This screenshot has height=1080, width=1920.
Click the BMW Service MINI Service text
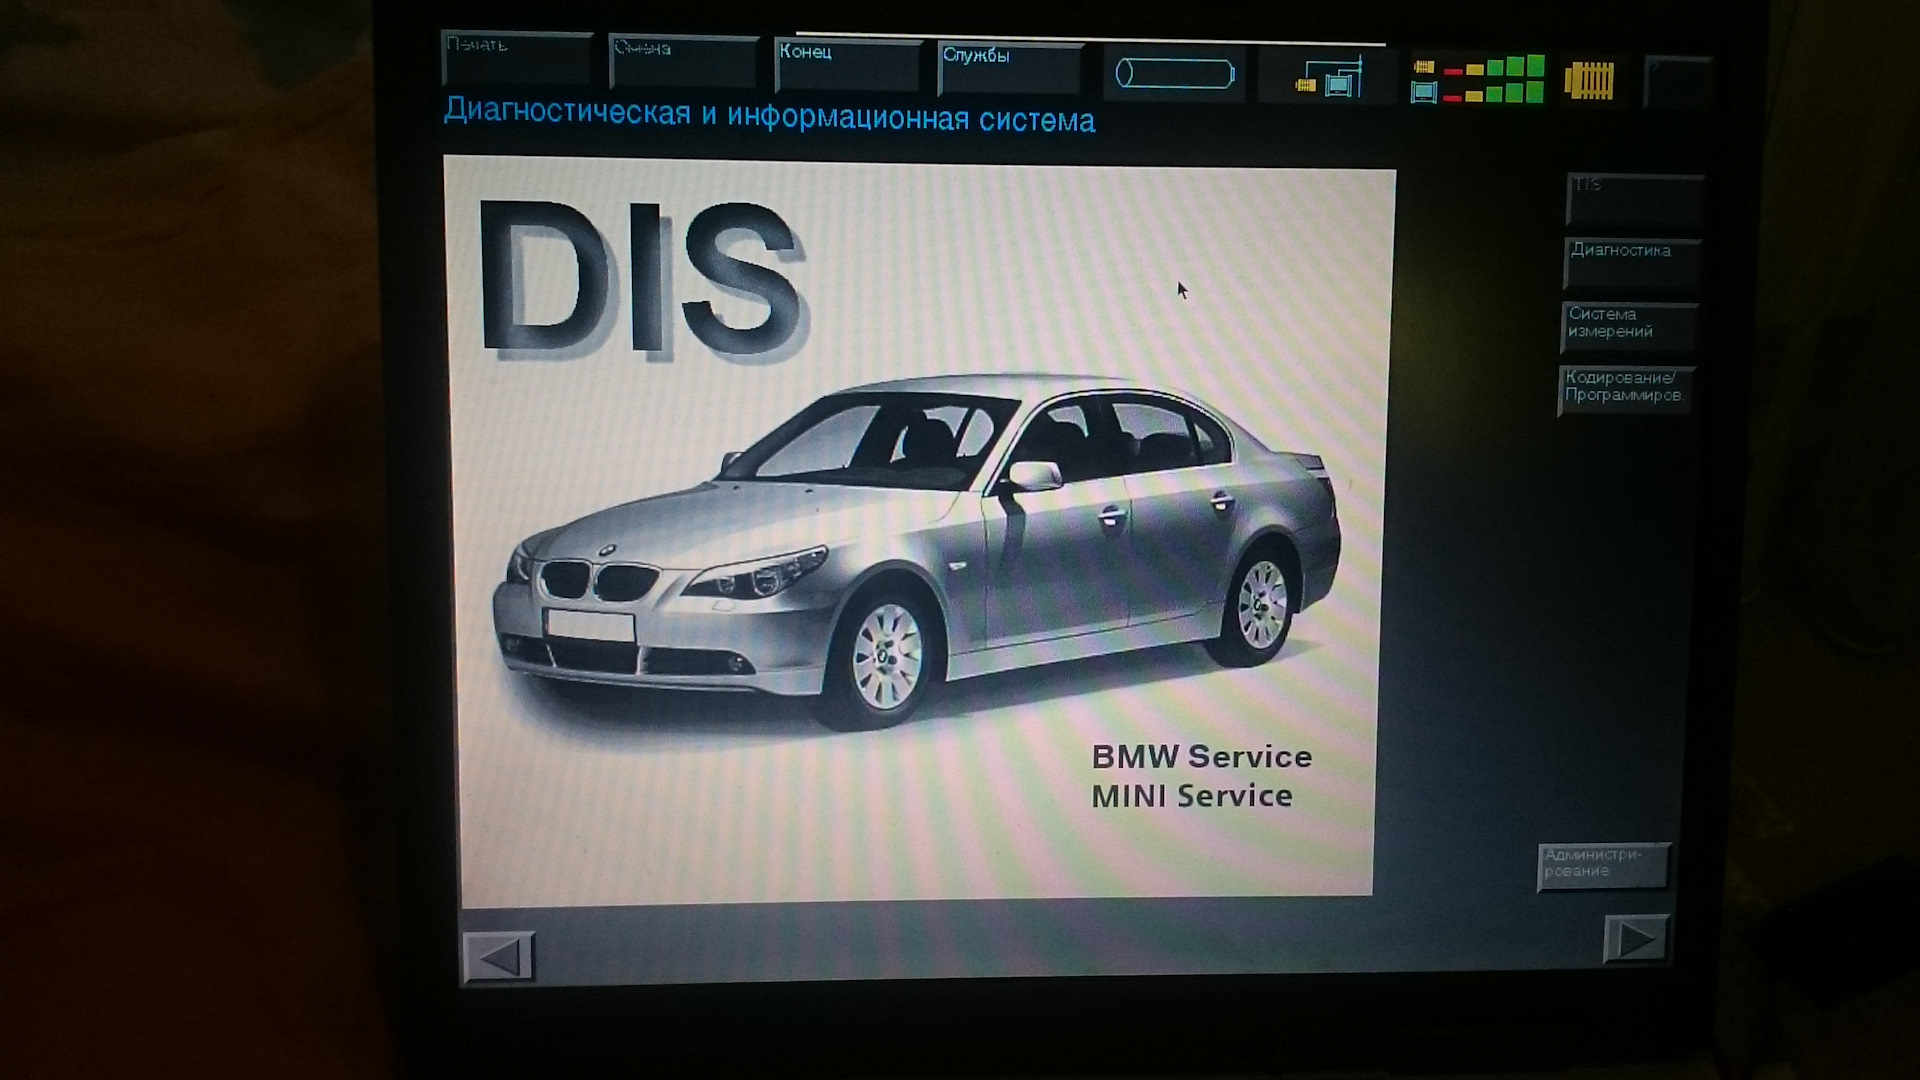pos(1201,776)
